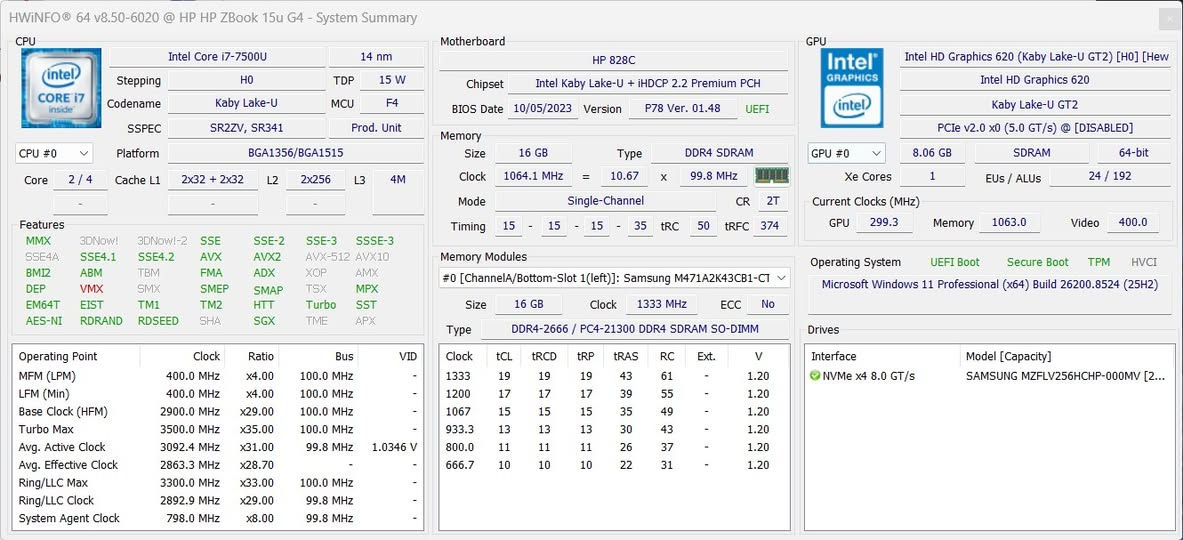This screenshot has width=1183, height=540.
Task: Click the SGX feature flag
Action: click(264, 321)
